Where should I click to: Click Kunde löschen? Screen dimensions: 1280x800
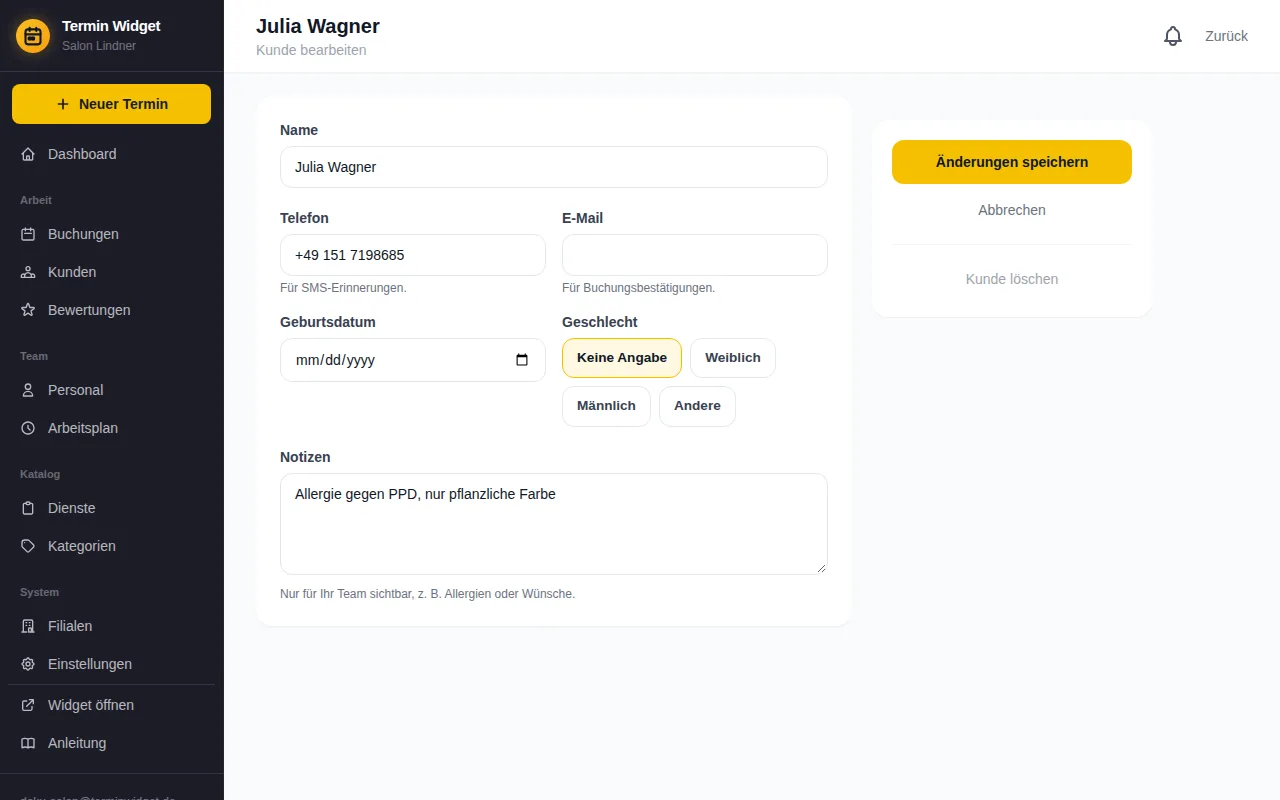[x=1012, y=279]
